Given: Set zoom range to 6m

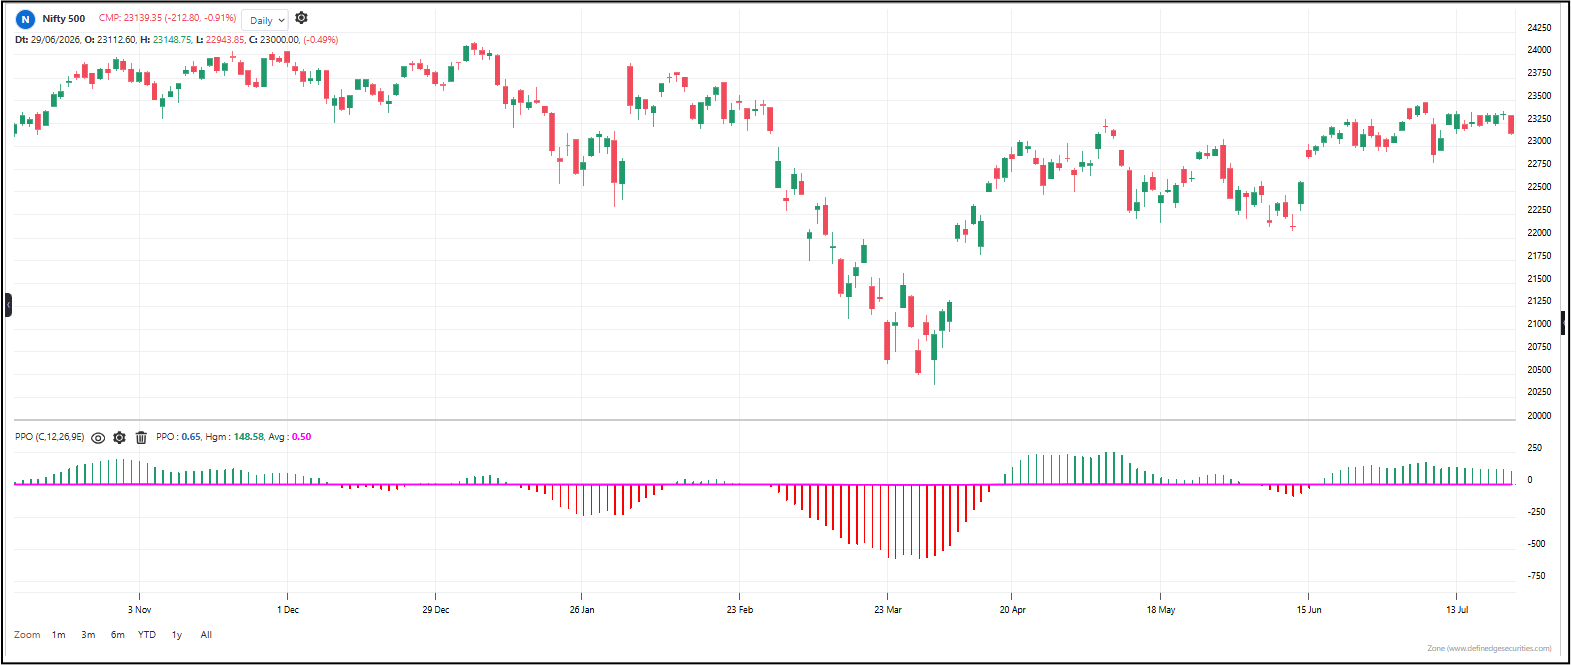Looking at the screenshot, I should coord(118,635).
